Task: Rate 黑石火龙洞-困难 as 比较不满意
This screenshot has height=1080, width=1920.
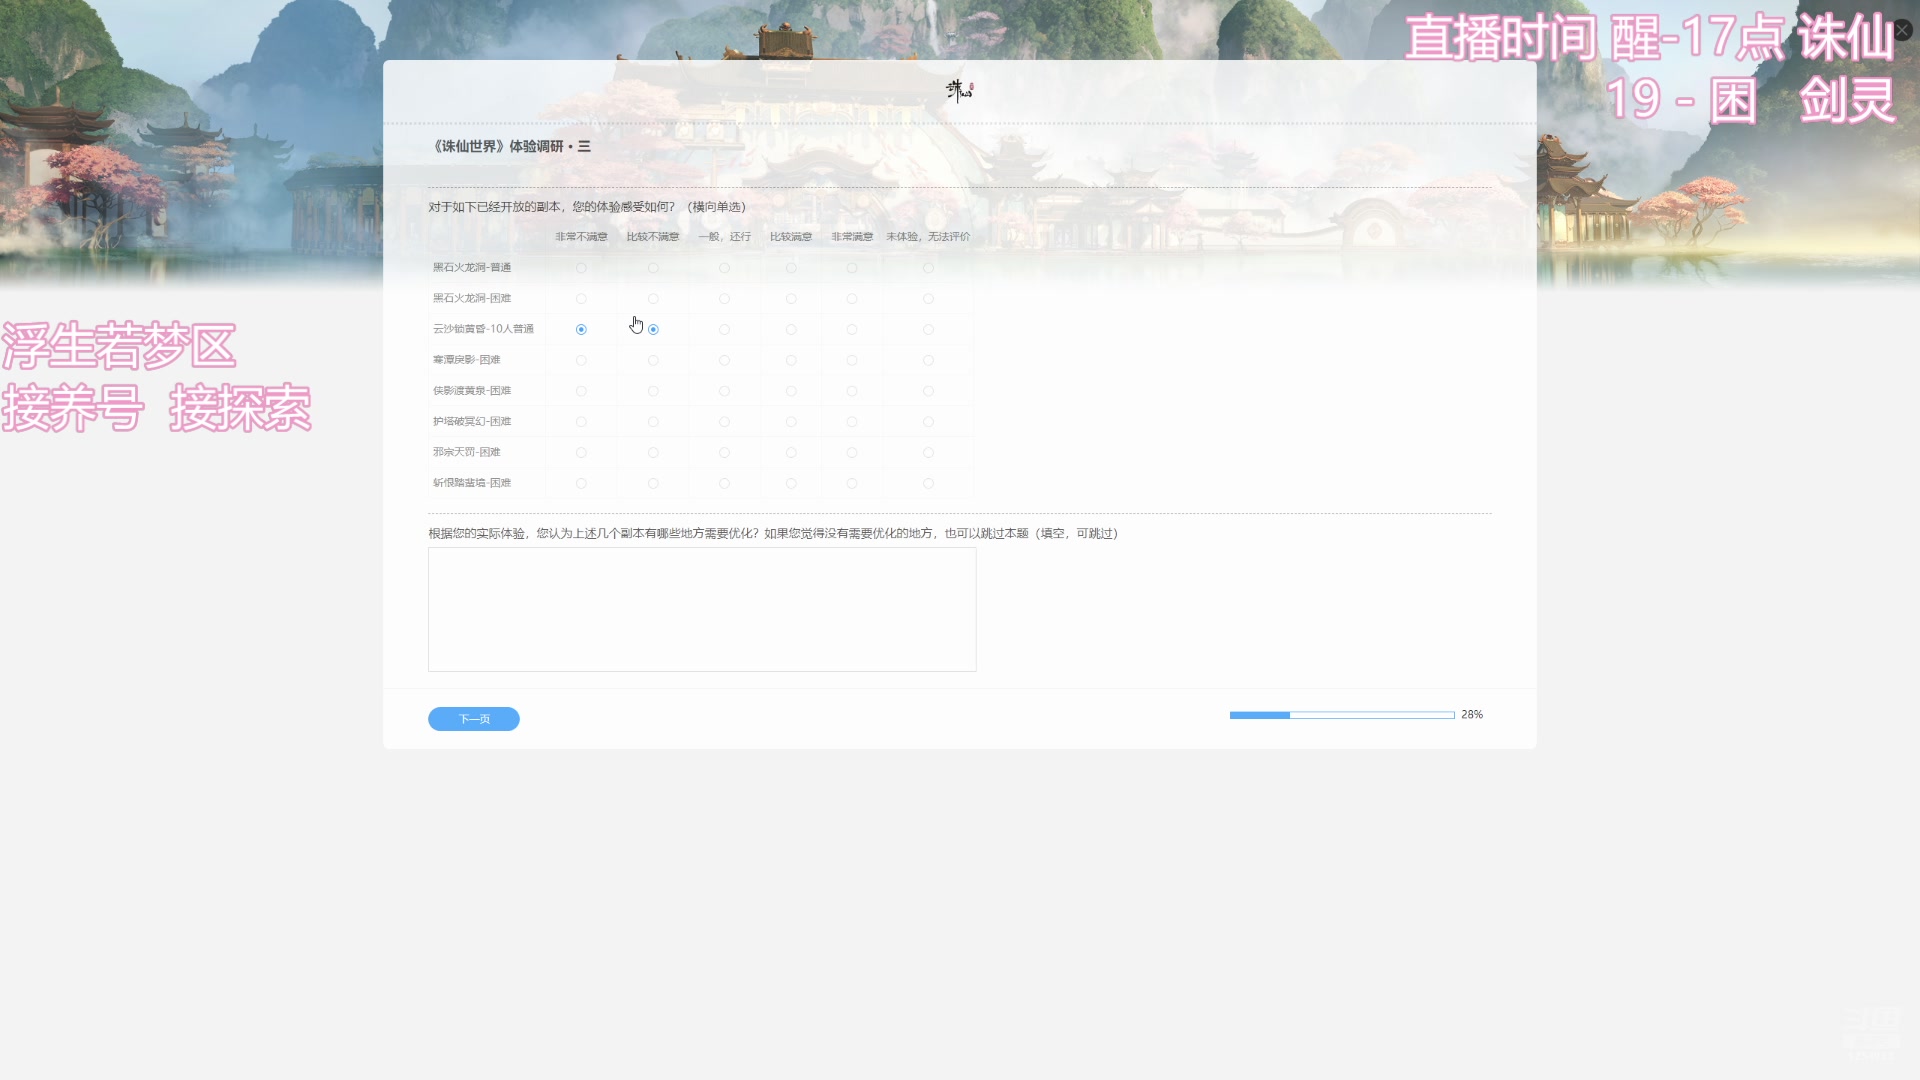Action: [x=653, y=299]
